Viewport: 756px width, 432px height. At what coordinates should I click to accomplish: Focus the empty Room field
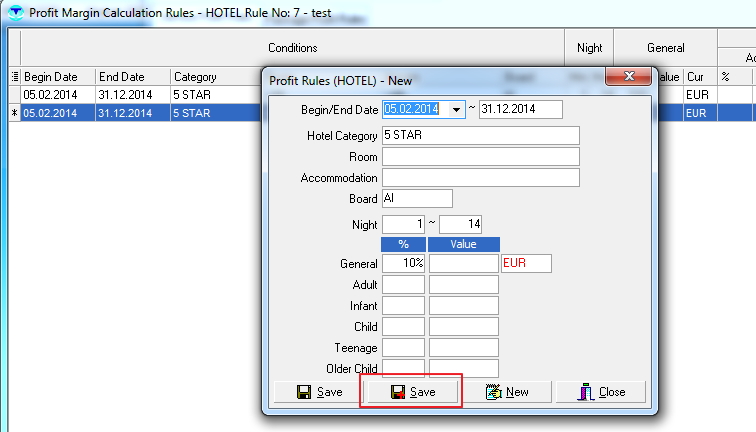(480, 156)
